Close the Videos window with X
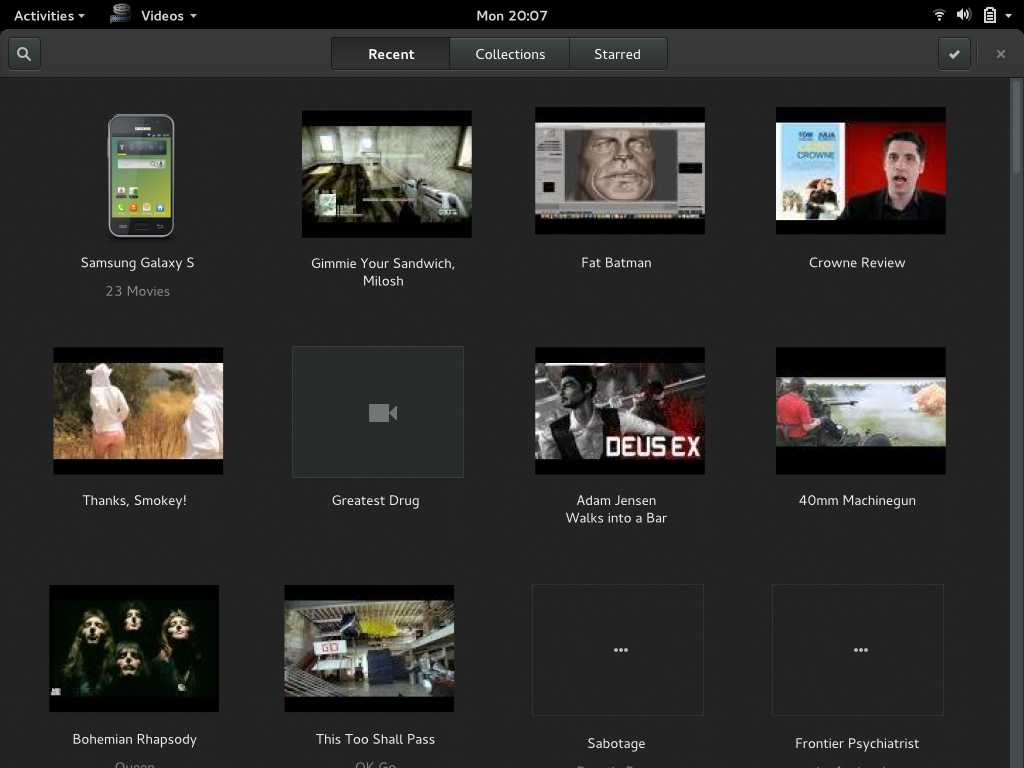 (x=1000, y=54)
